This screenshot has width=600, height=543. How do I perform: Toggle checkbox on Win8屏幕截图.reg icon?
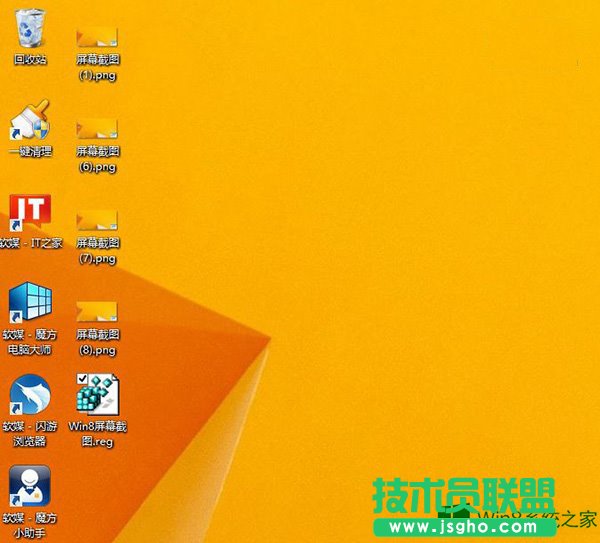[82, 378]
